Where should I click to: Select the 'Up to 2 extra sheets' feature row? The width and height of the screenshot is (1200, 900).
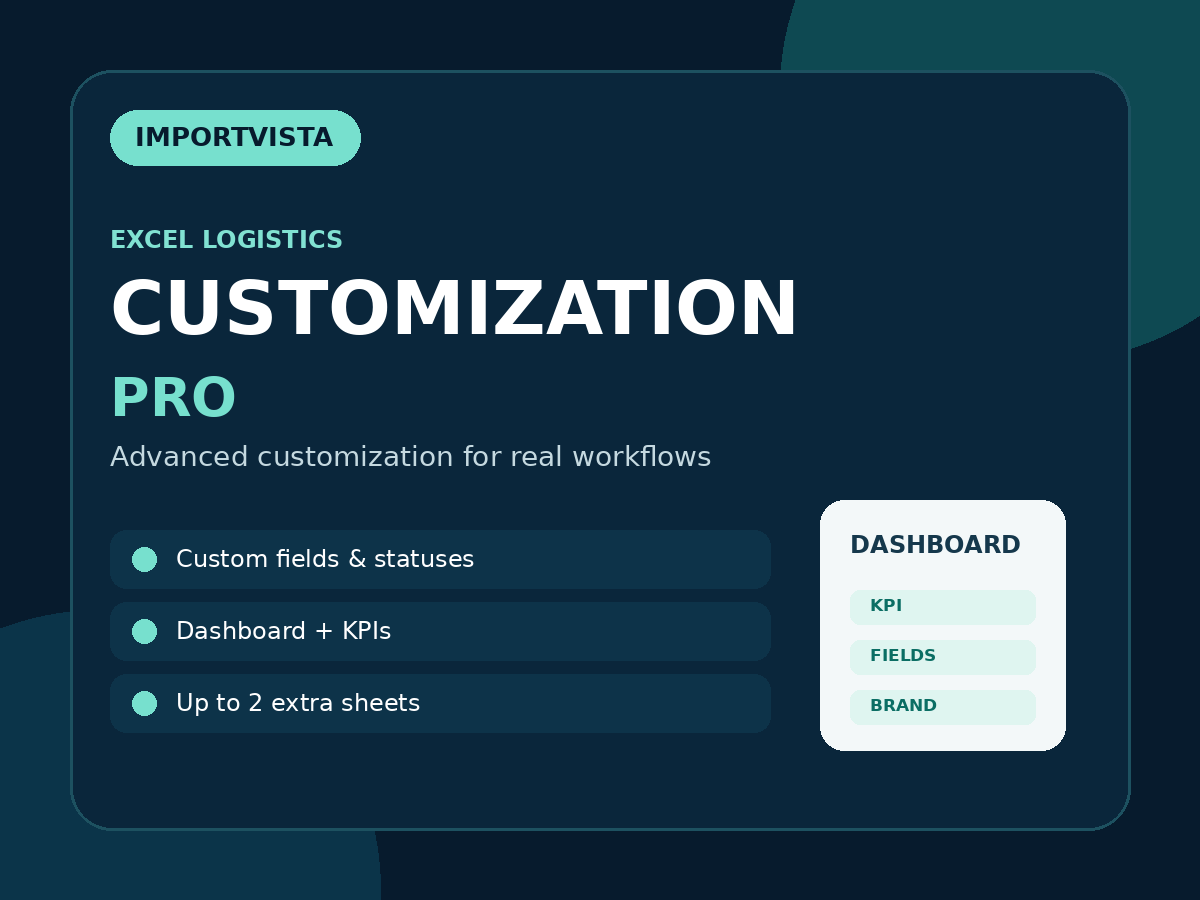coord(440,703)
